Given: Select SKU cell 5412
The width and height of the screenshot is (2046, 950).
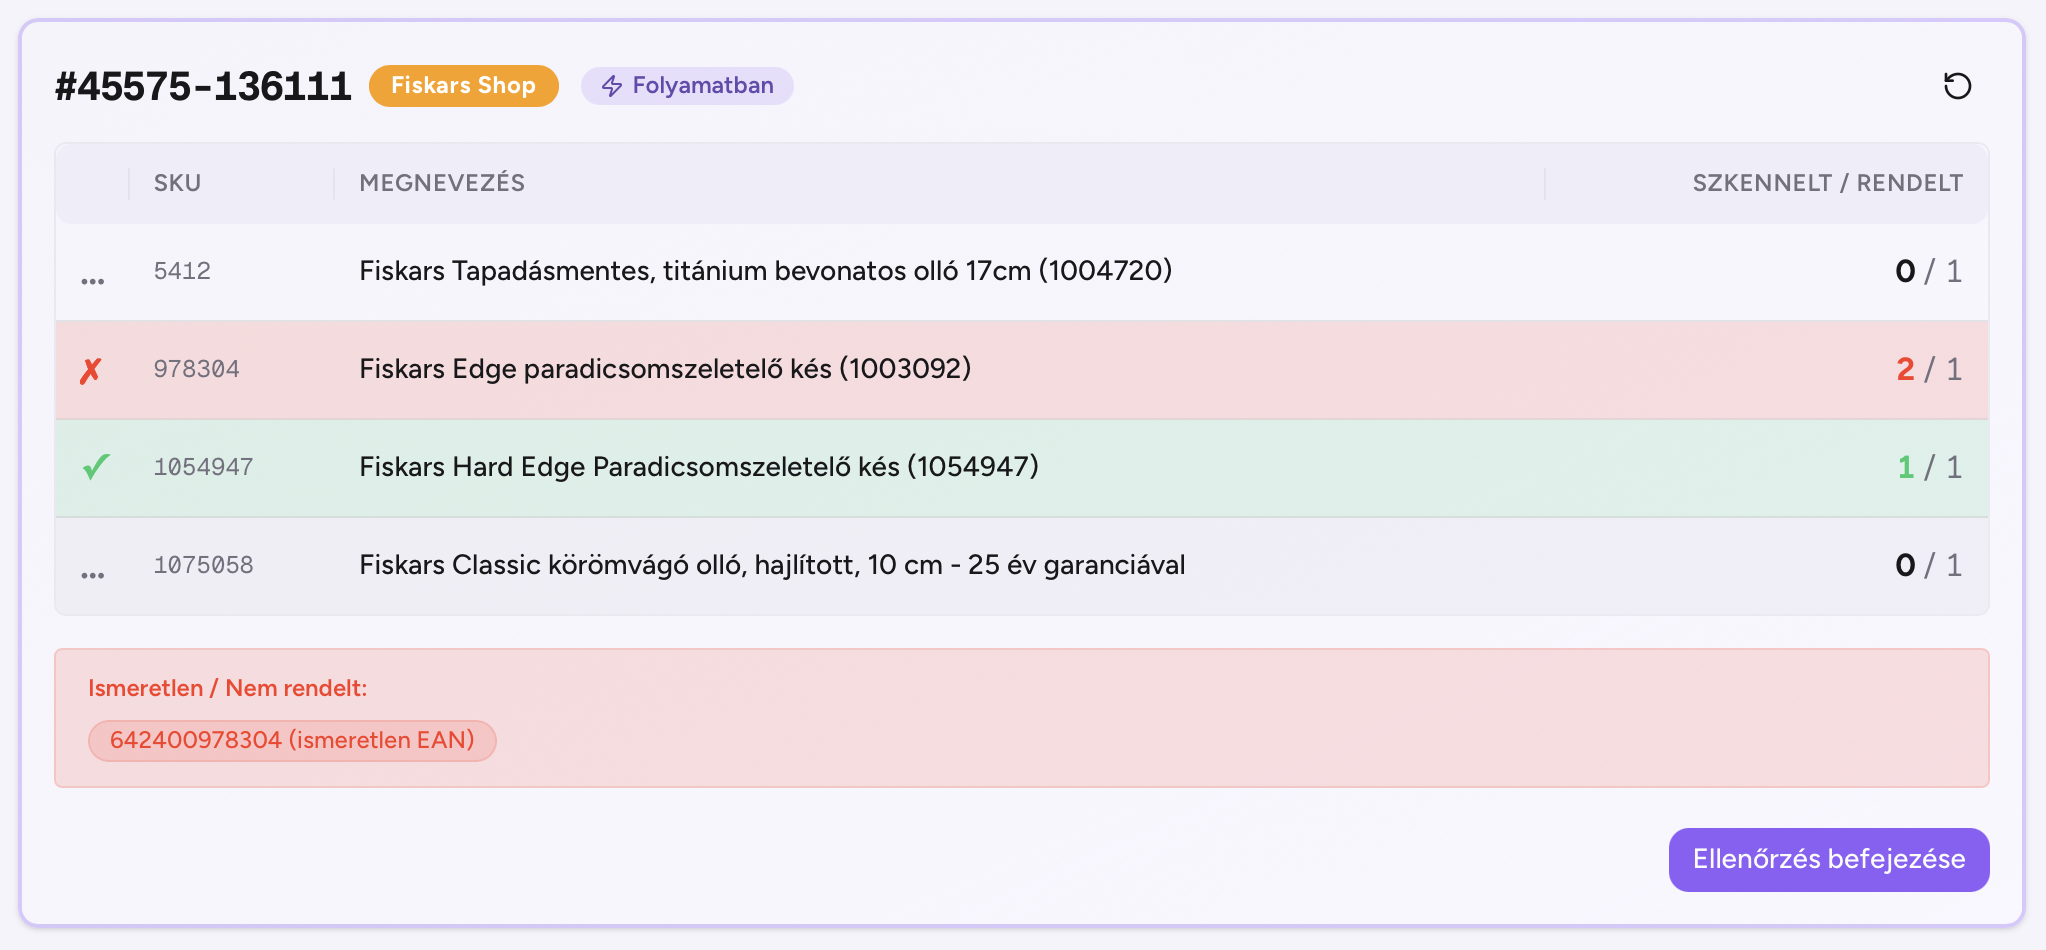Looking at the screenshot, I should (x=182, y=271).
